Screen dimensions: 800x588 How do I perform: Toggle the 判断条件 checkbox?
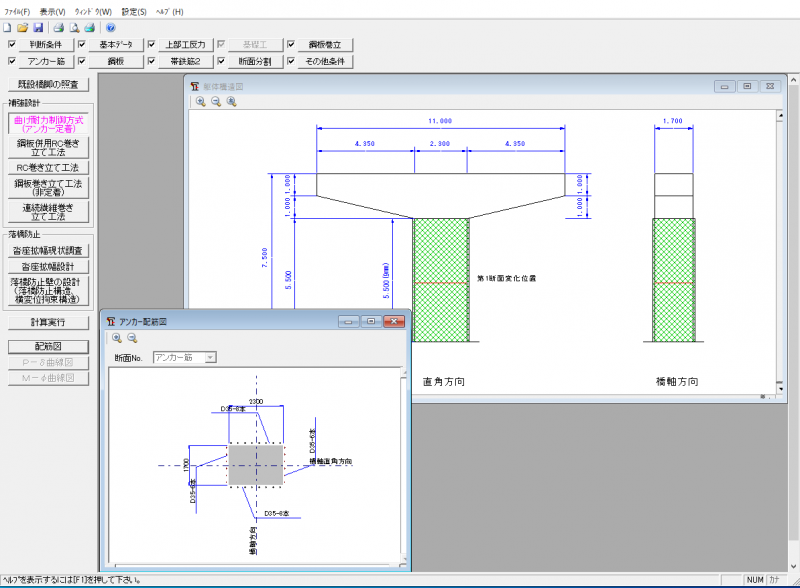[x=12, y=44]
